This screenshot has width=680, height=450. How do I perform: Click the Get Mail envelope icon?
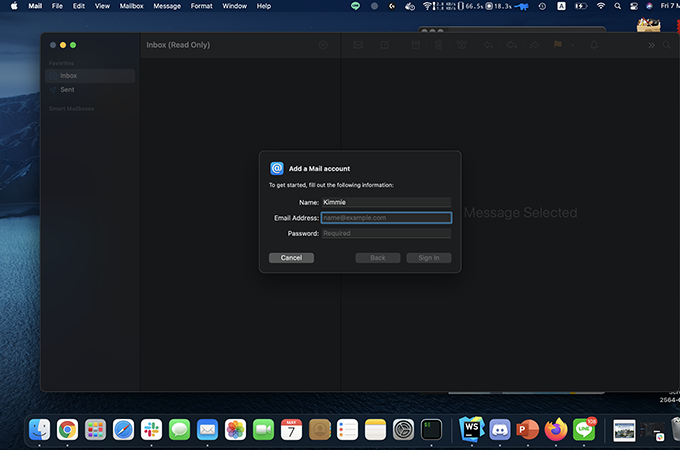click(x=358, y=45)
